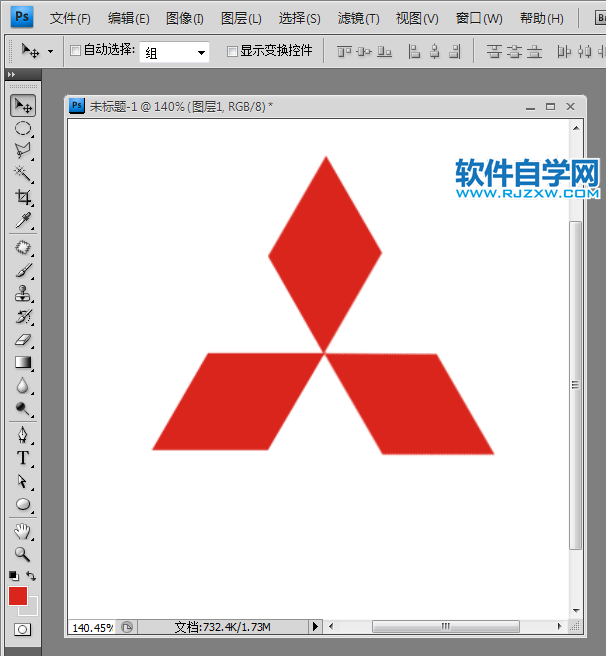Image resolution: width=606 pixels, height=656 pixels.
Task: Distribute left edges of layers
Action: (564, 52)
